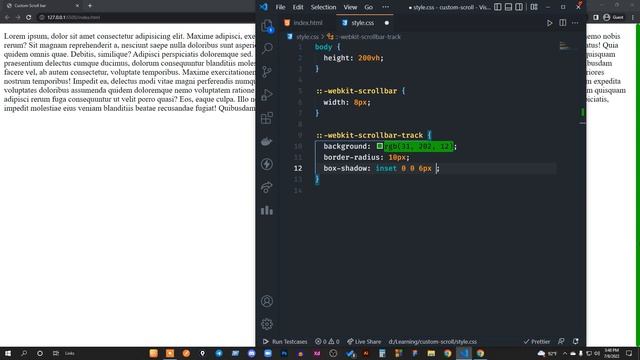Open the Guest profile button in the browser

tap(613, 17)
